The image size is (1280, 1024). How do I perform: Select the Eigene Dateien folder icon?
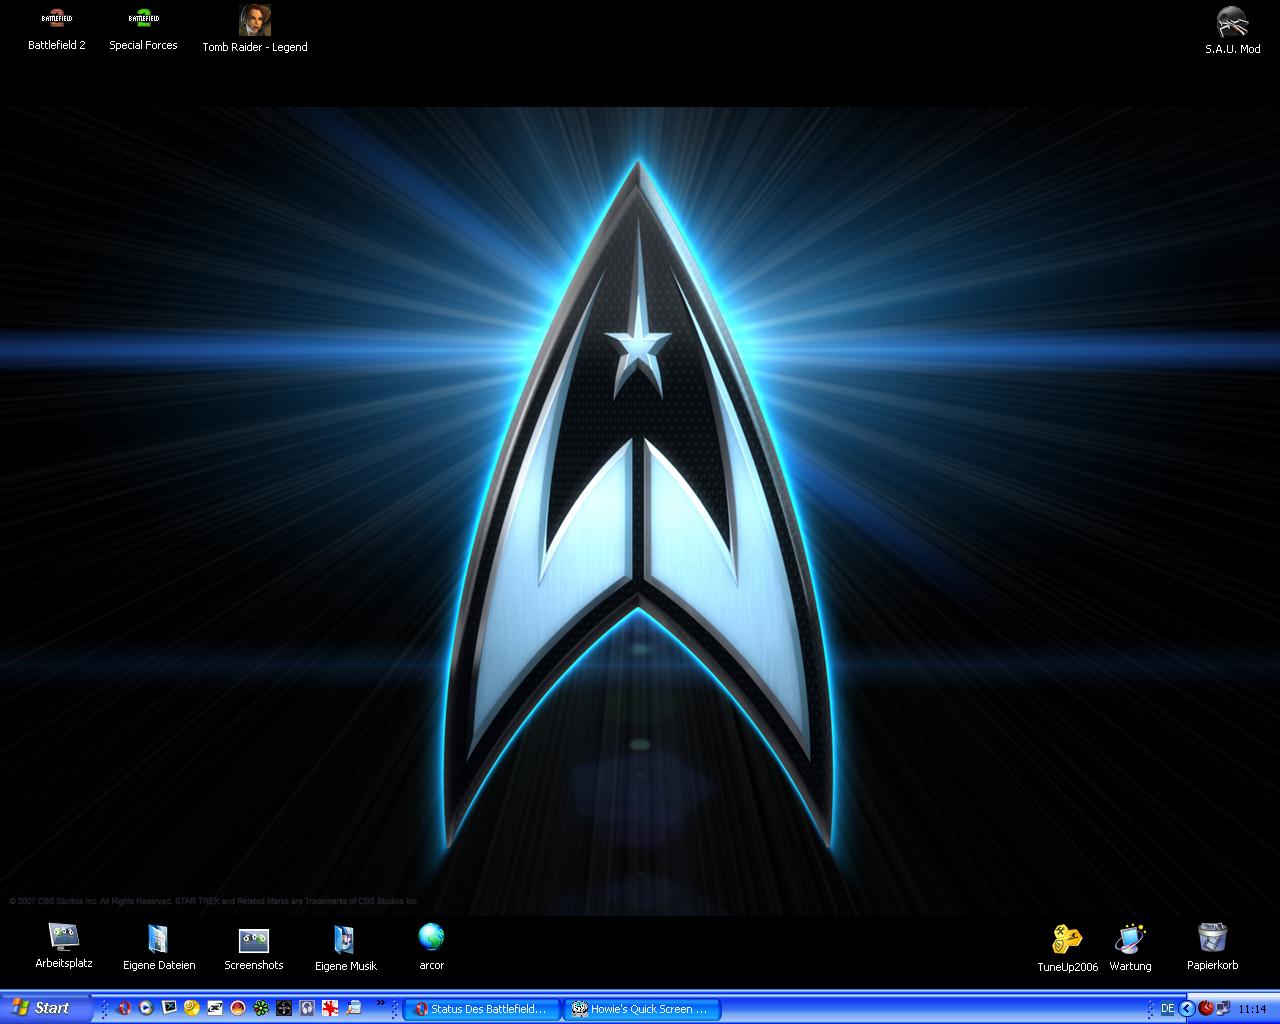coord(159,947)
